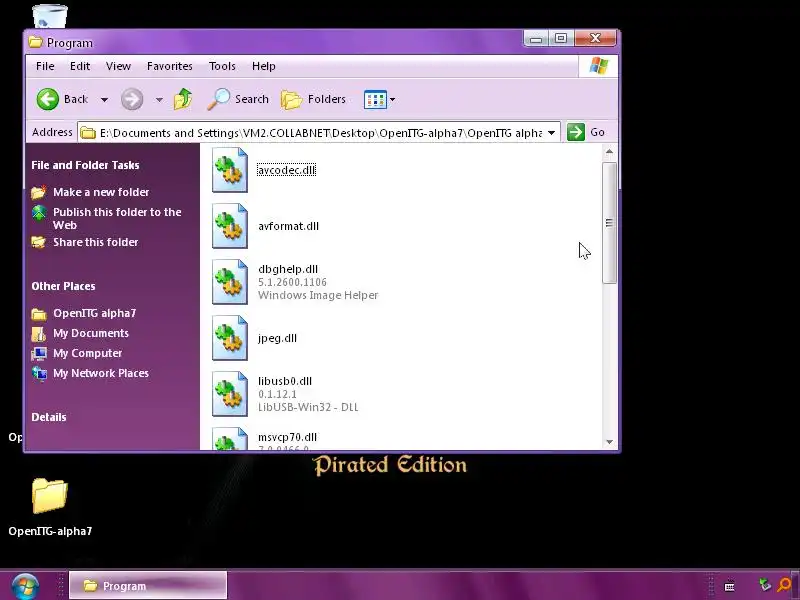Click the msvcp70.dll file name

287,437
